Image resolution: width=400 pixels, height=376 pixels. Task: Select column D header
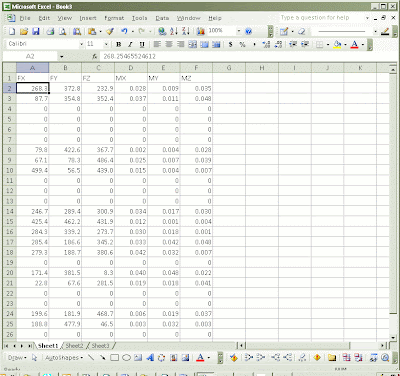pos(131,68)
